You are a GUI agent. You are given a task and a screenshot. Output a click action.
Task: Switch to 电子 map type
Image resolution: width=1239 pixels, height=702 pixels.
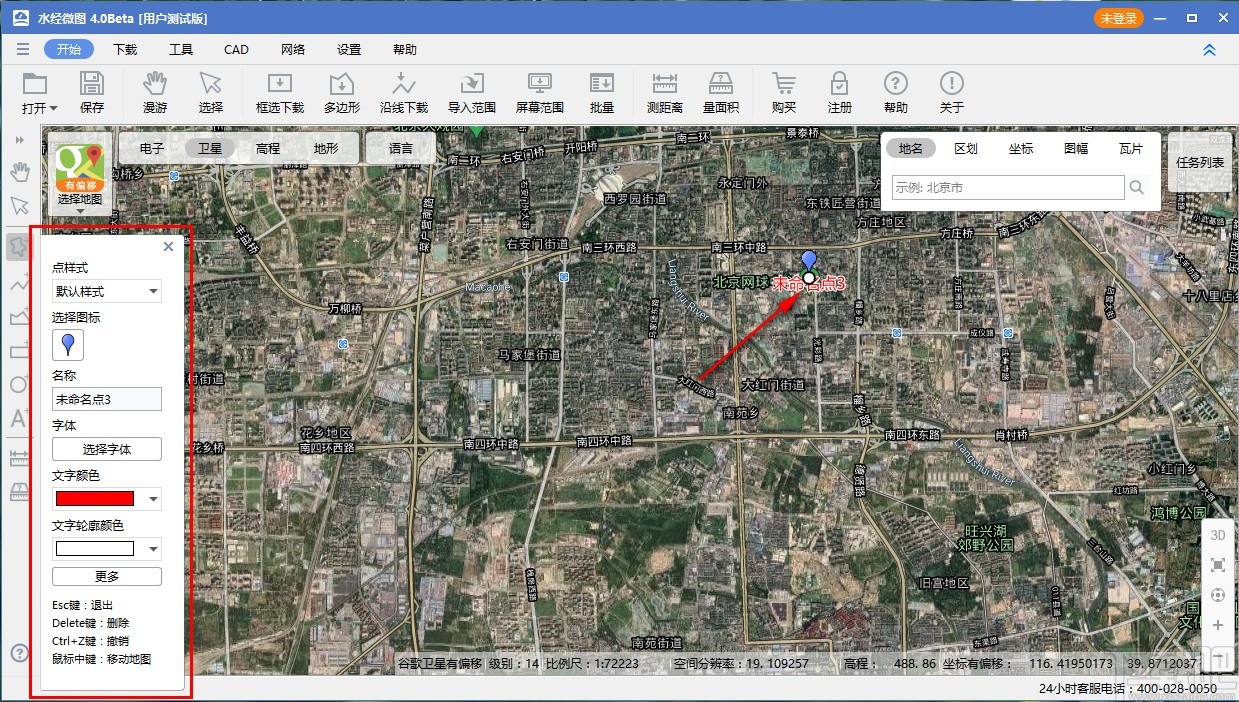[x=152, y=148]
